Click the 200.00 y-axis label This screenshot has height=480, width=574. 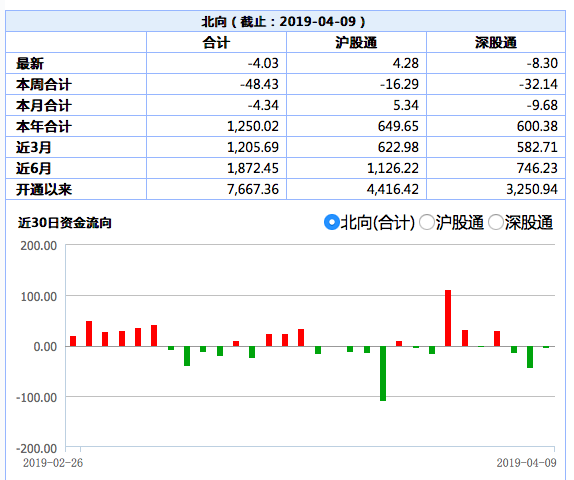pos(39,246)
